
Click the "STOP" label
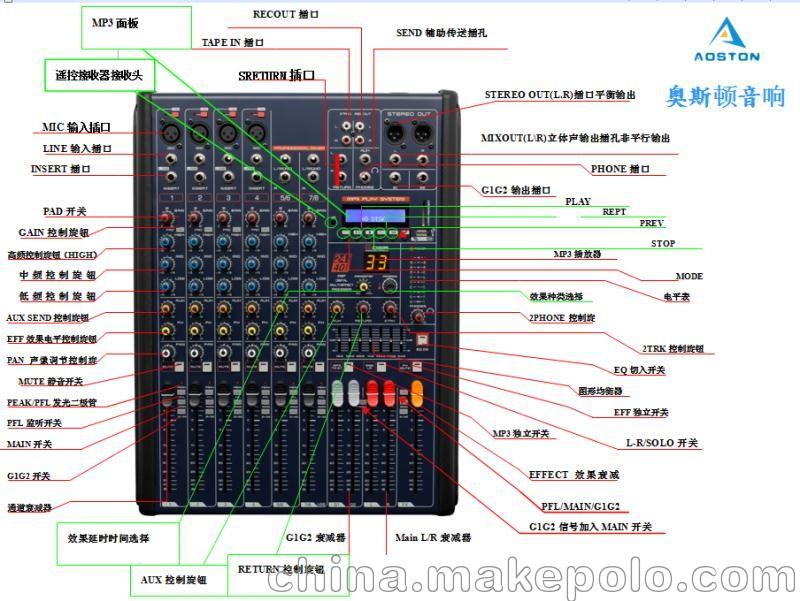pos(663,244)
